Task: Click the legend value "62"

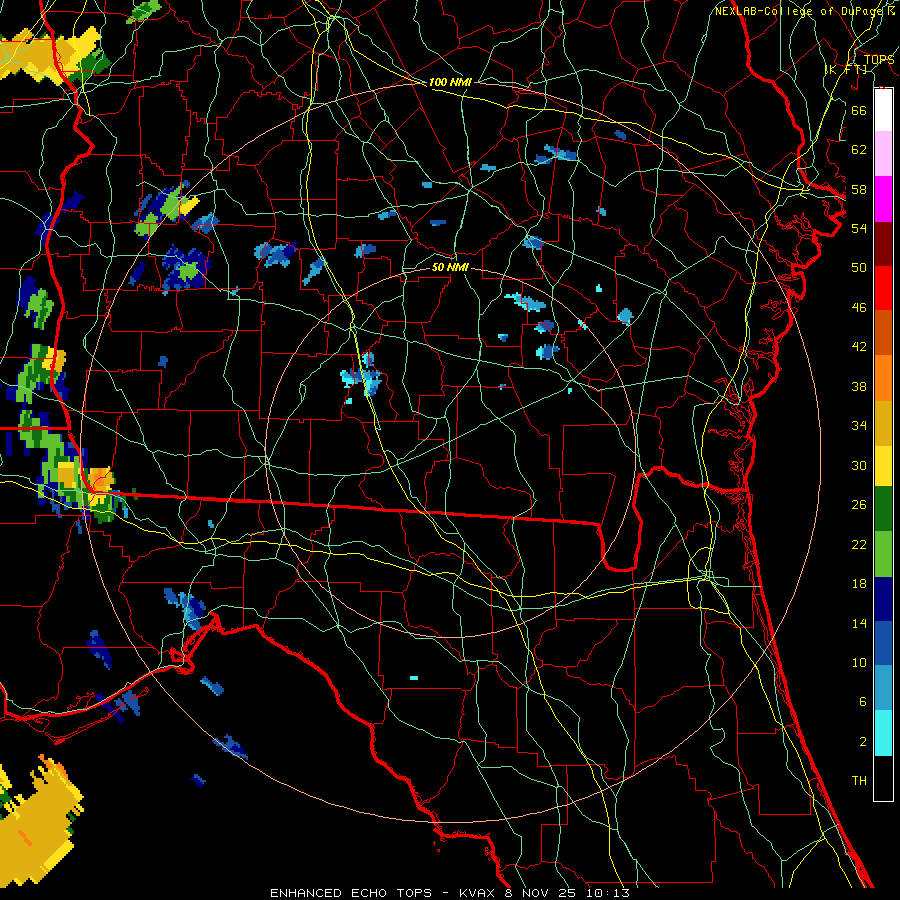Action: [859, 150]
